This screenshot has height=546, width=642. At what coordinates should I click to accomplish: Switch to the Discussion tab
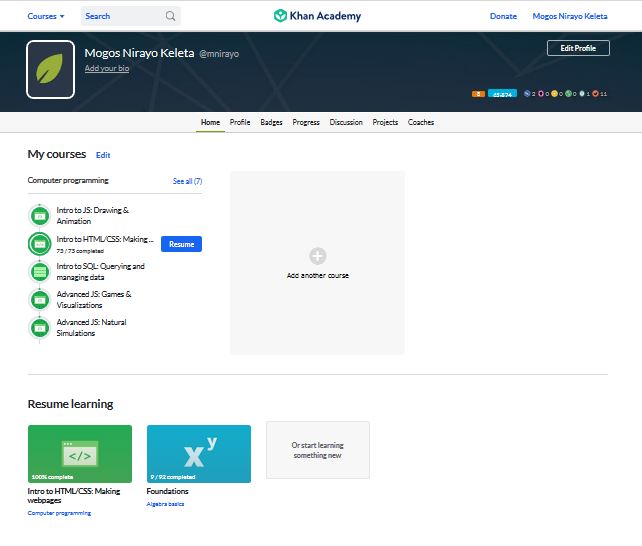(346, 122)
